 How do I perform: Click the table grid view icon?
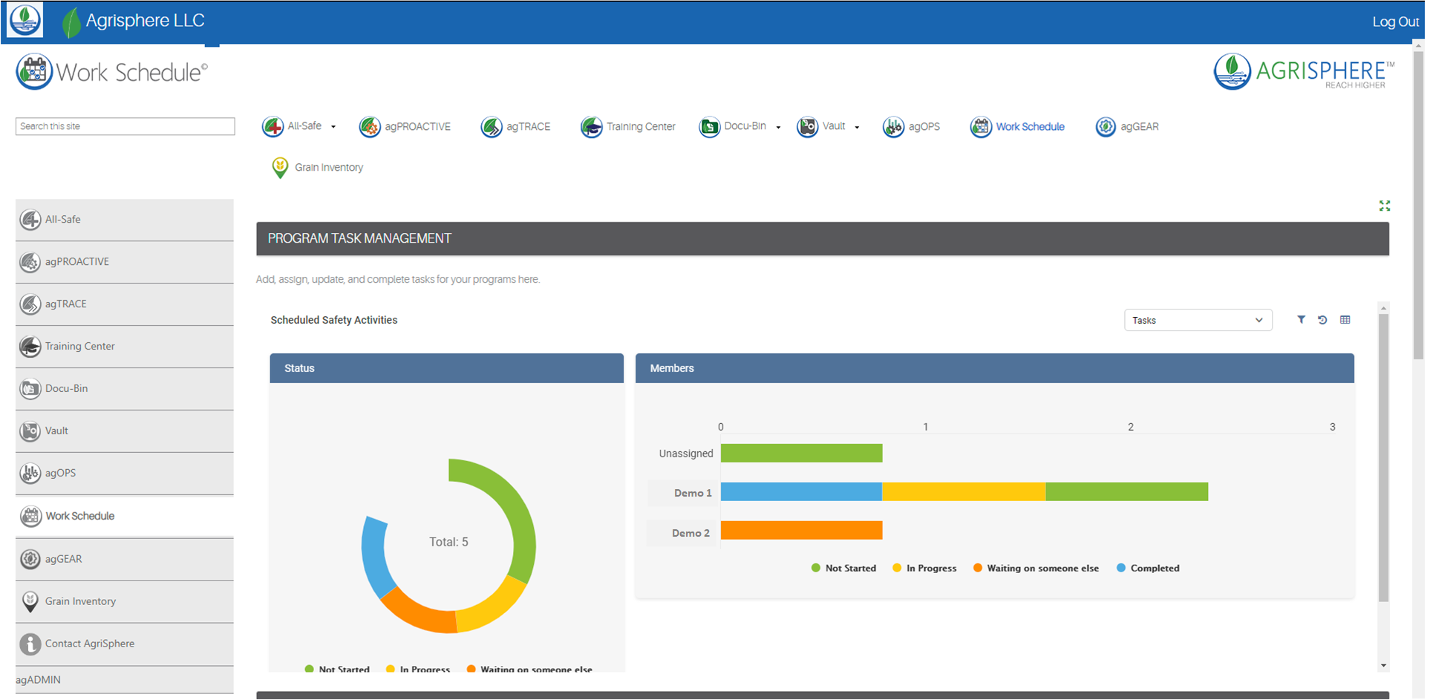pyautogui.click(x=1345, y=320)
